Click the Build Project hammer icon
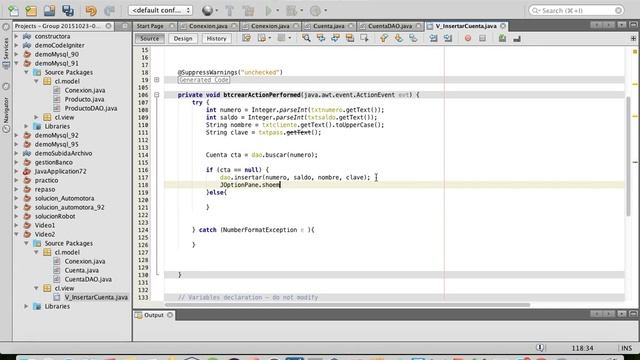This screenshot has height=360, width=640. (229, 11)
